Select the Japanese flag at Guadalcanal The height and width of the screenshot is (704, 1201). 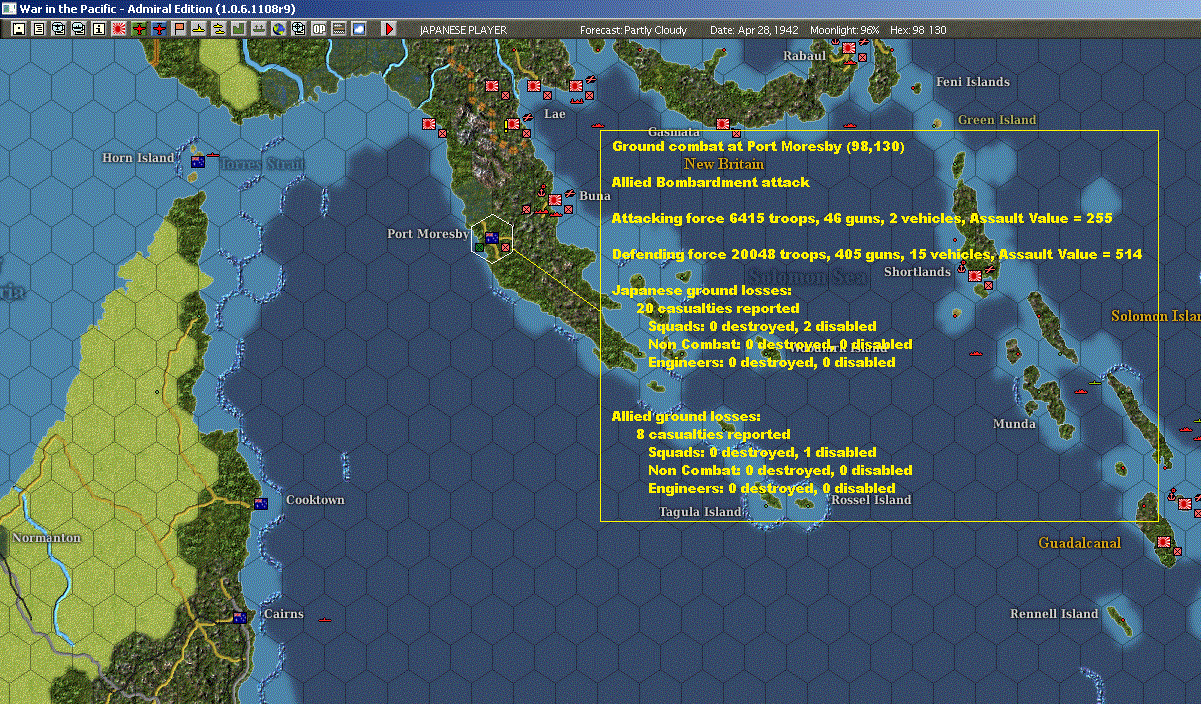[1163, 542]
